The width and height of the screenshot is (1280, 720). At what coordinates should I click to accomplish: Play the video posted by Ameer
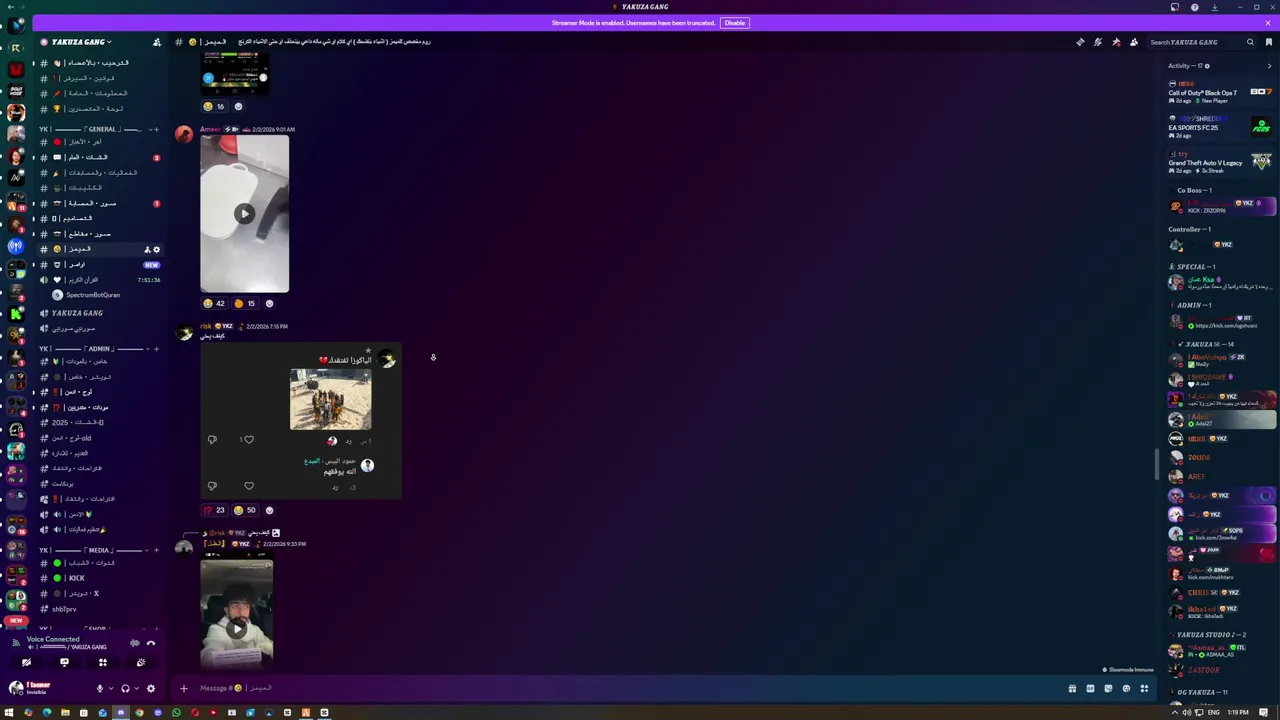244,213
